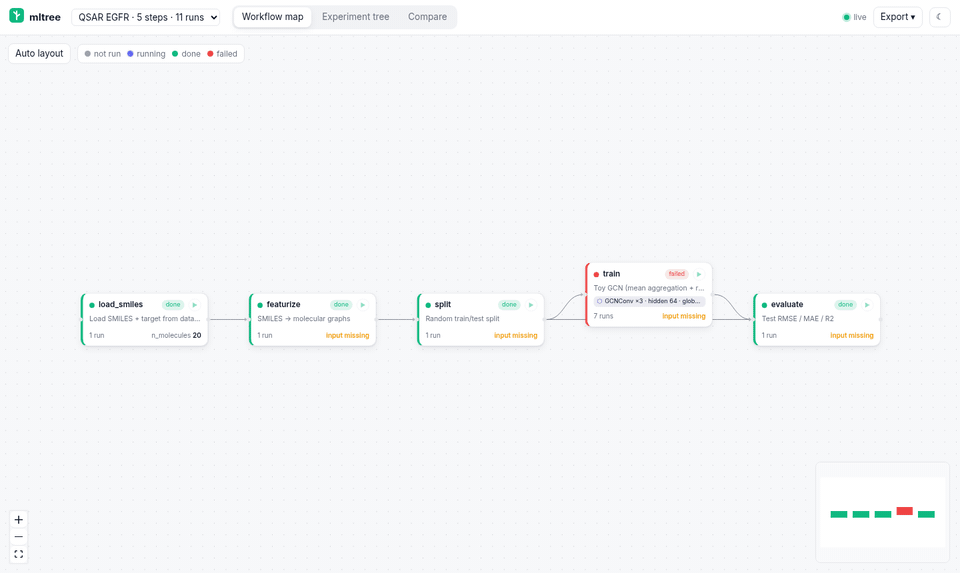Screen dimensions: 960x573
Task: Click 'Toy GCN (mean aggregation' description
Action: [648, 288]
